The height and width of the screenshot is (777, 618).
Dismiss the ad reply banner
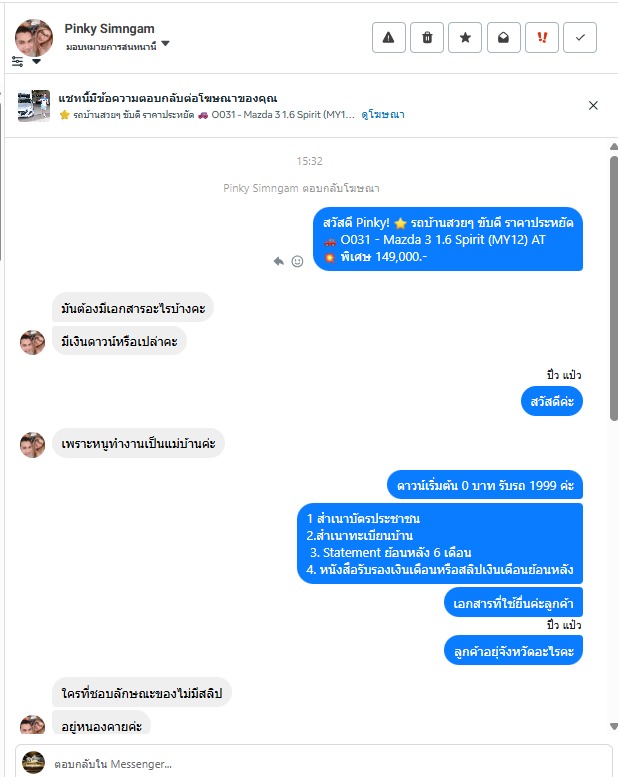click(593, 106)
